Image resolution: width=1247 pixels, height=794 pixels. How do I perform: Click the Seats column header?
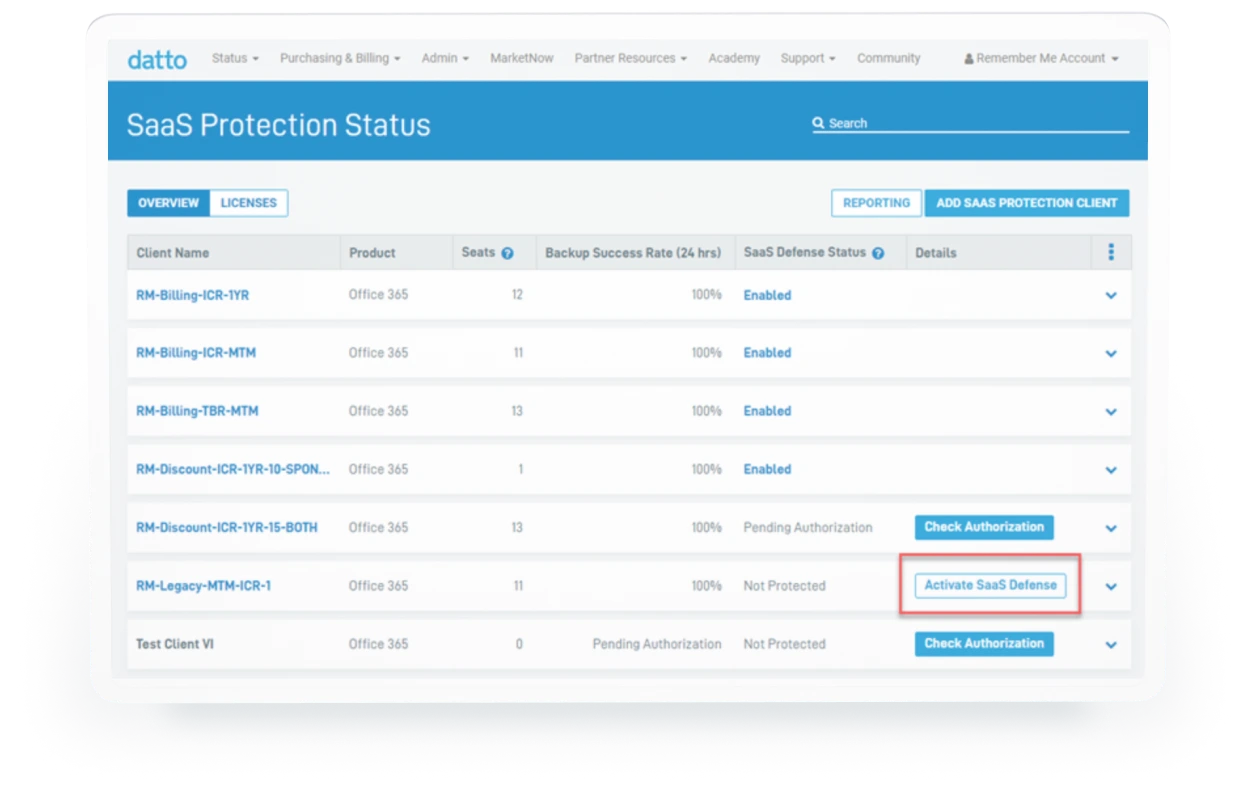478,252
